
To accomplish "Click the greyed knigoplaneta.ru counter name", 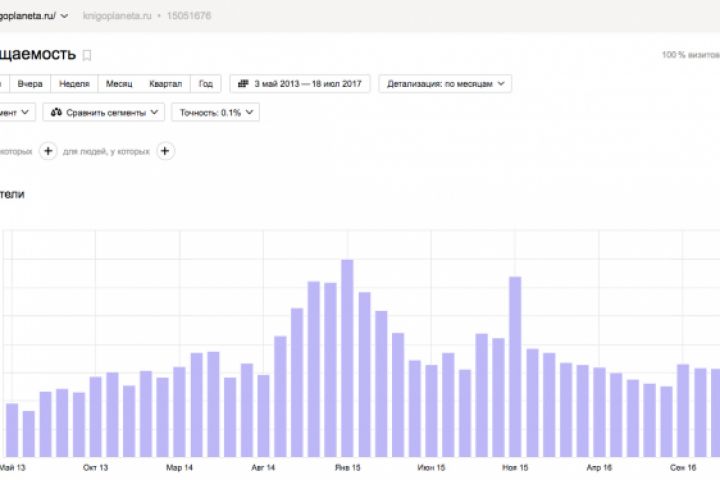I will [x=117, y=16].
